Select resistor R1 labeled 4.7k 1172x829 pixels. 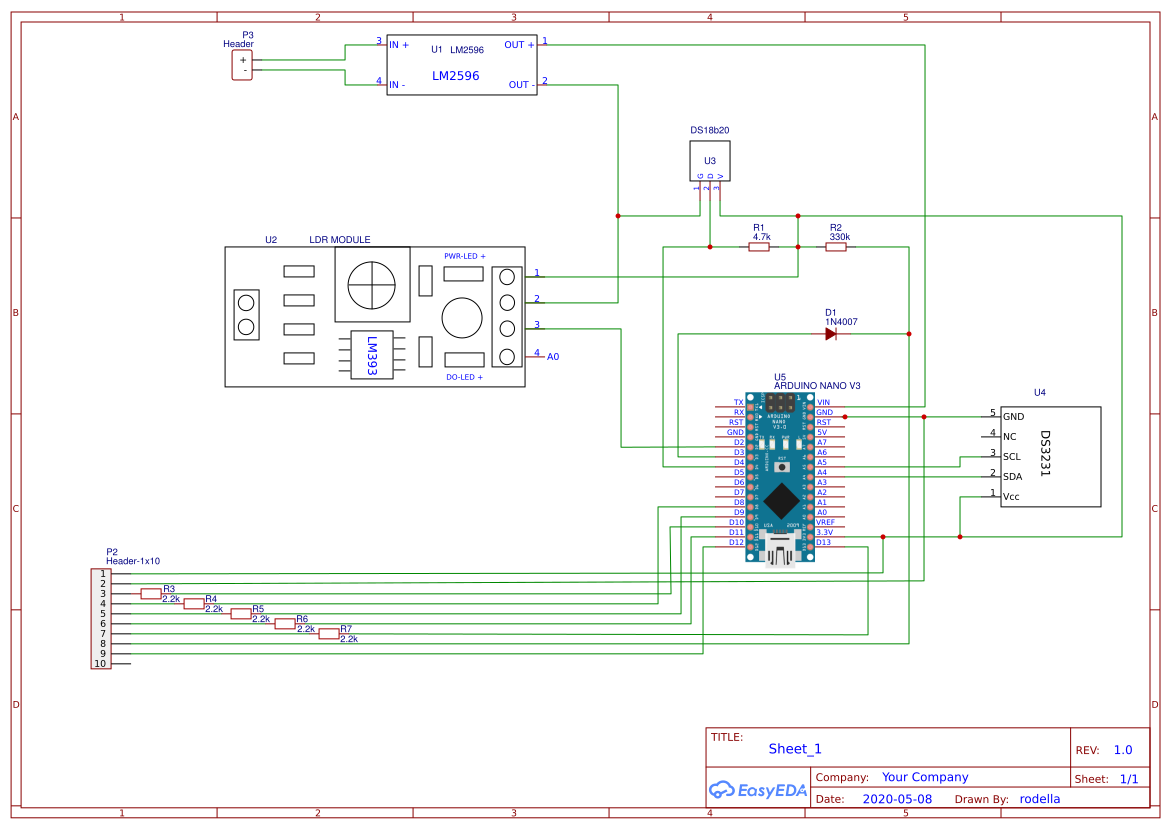click(x=759, y=245)
